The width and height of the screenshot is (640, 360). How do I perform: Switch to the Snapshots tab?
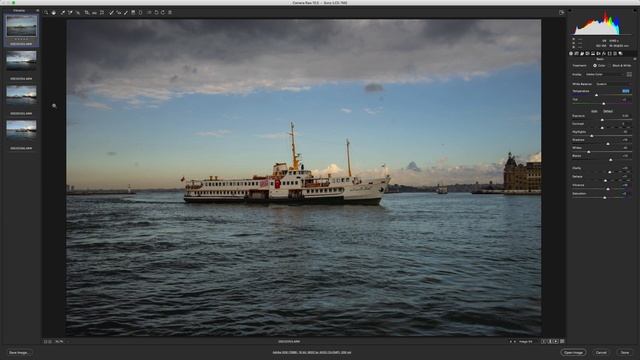[x=620, y=53]
